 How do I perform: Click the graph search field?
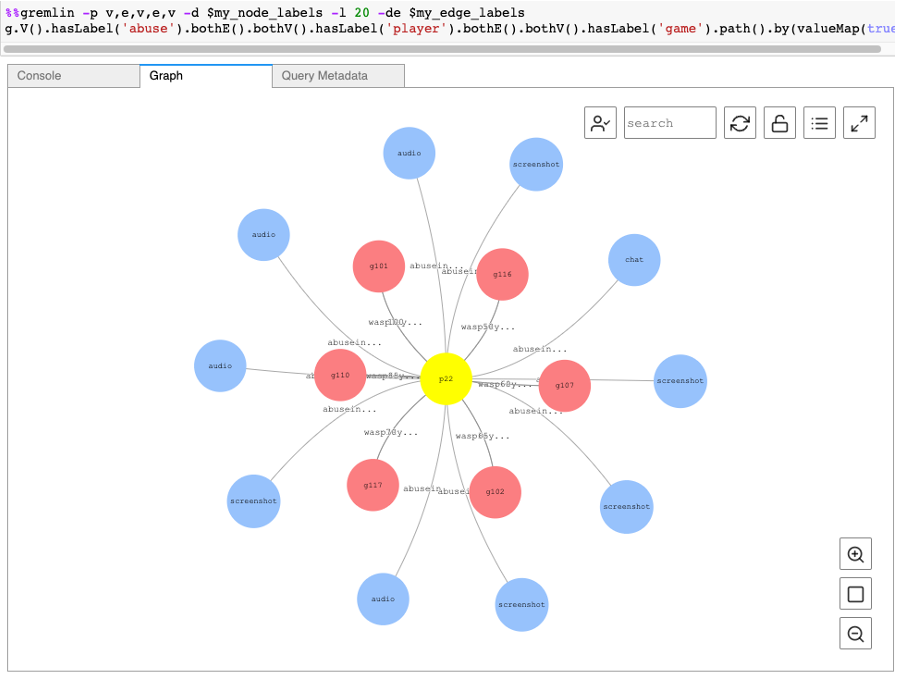coord(669,123)
